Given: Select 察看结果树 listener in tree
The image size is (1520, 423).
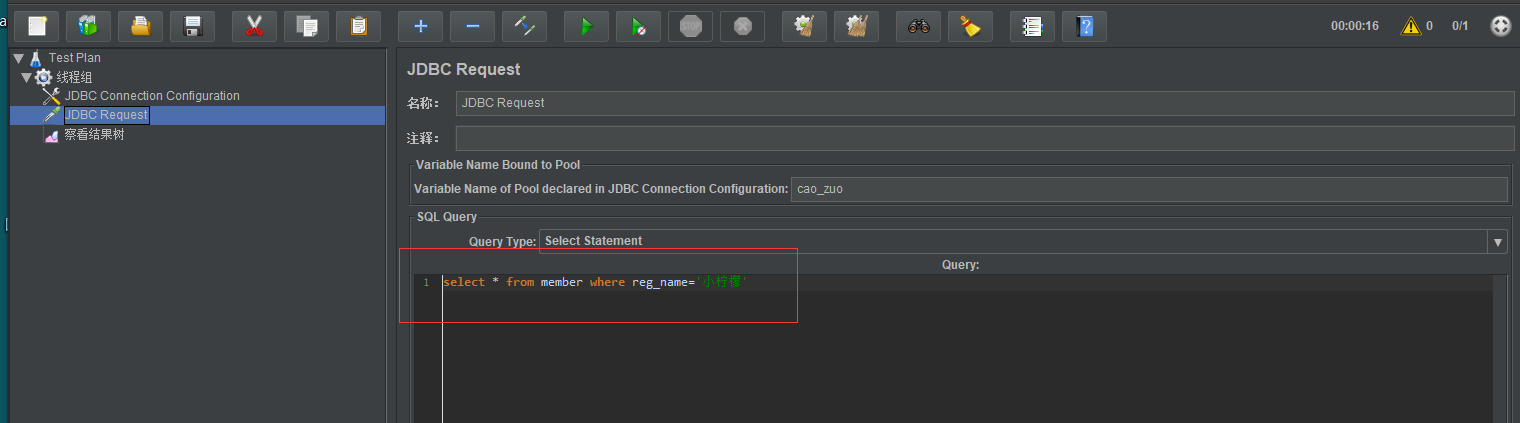Looking at the screenshot, I should tap(94, 135).
